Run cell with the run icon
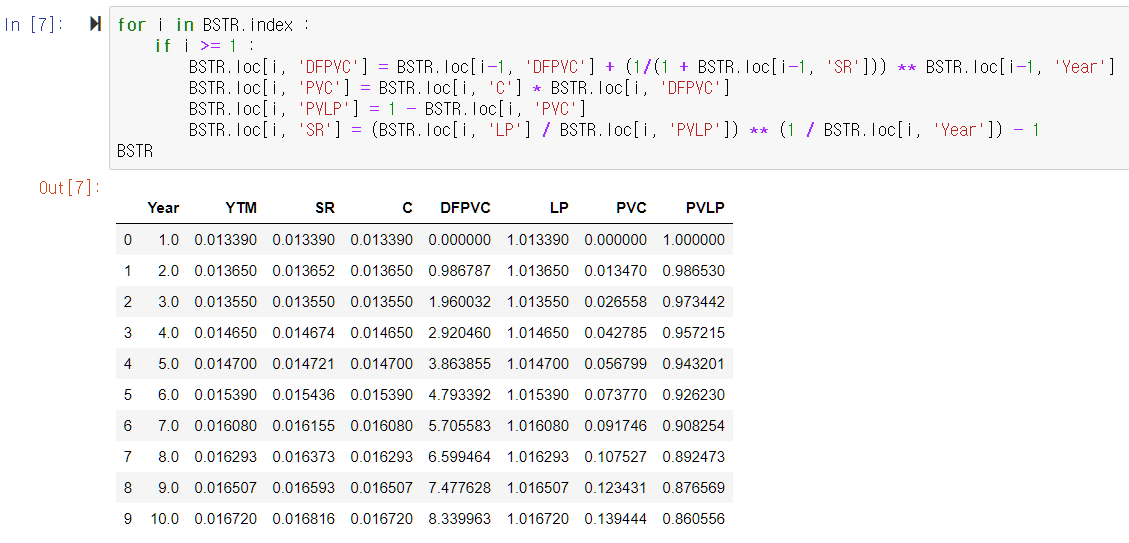The image size is (1129, 543). [x=95, y=24]
